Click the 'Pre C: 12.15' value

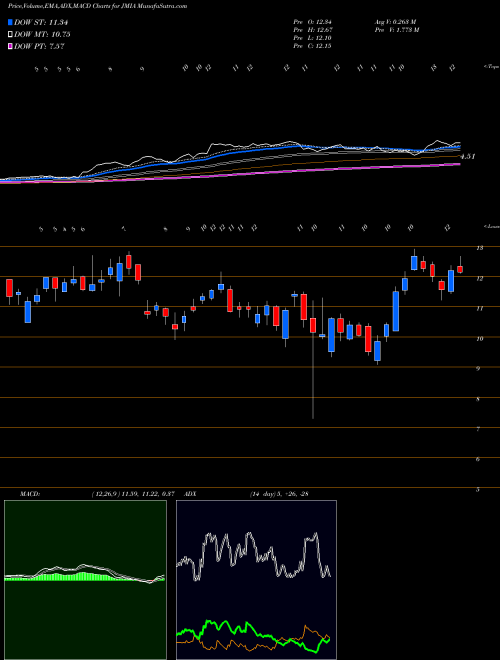coord(313,46)
